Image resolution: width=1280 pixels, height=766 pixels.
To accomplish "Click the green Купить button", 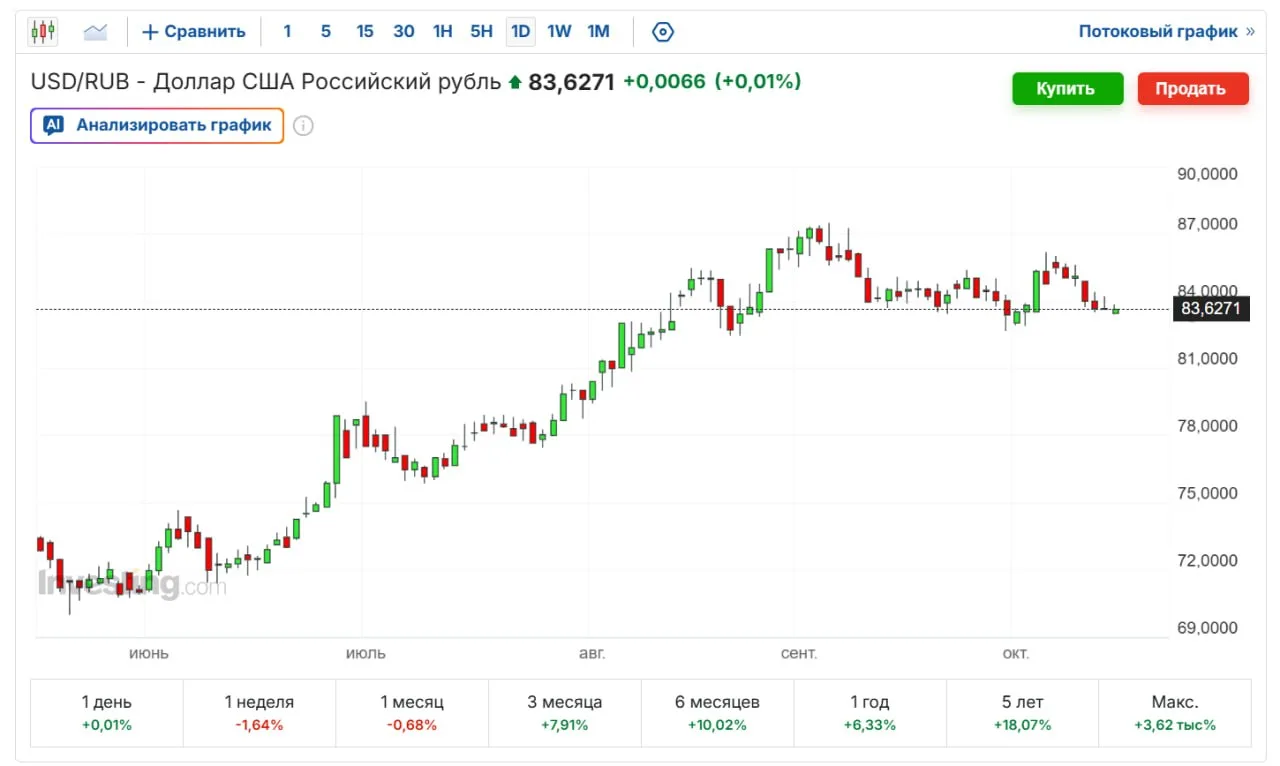I will point(1066,88).
